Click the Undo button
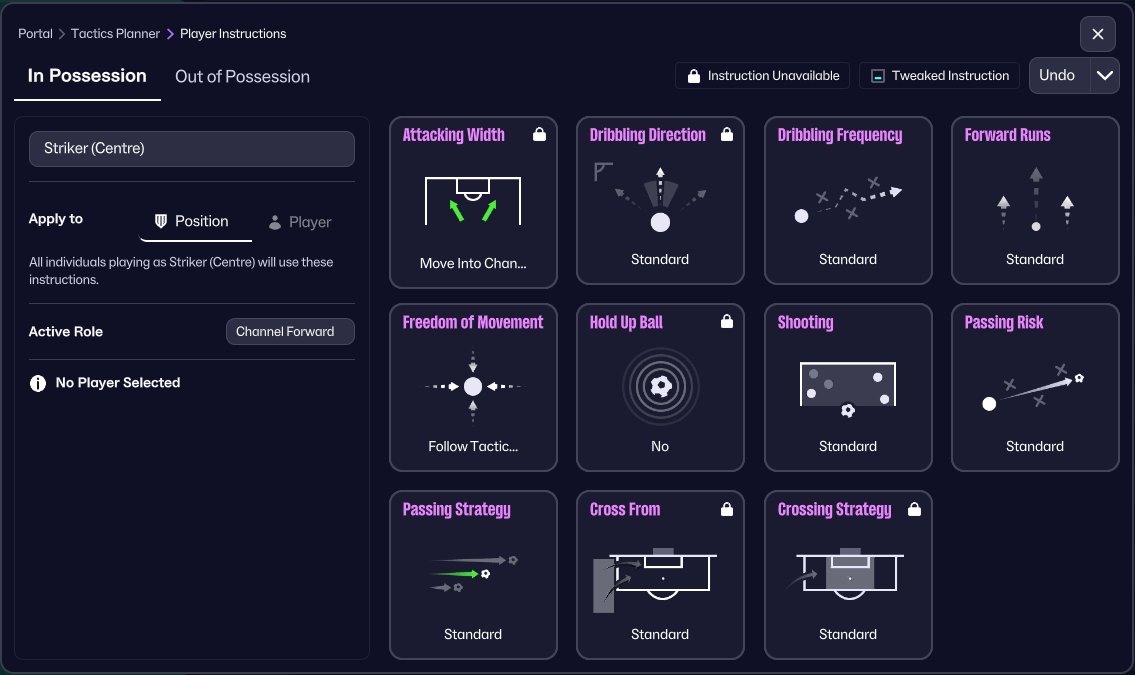The height and width of the screenshot is (675, 1135). click(x=1057, y=75)
